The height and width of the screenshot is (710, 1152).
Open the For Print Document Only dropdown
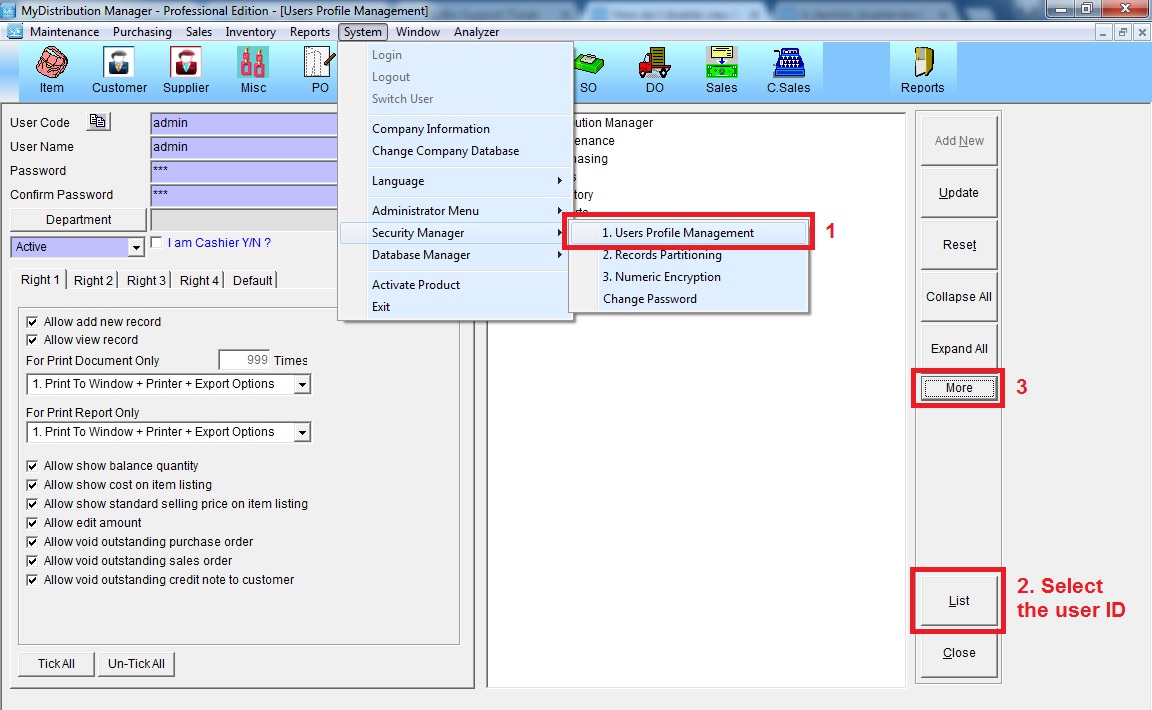click(x=302, y=384)
